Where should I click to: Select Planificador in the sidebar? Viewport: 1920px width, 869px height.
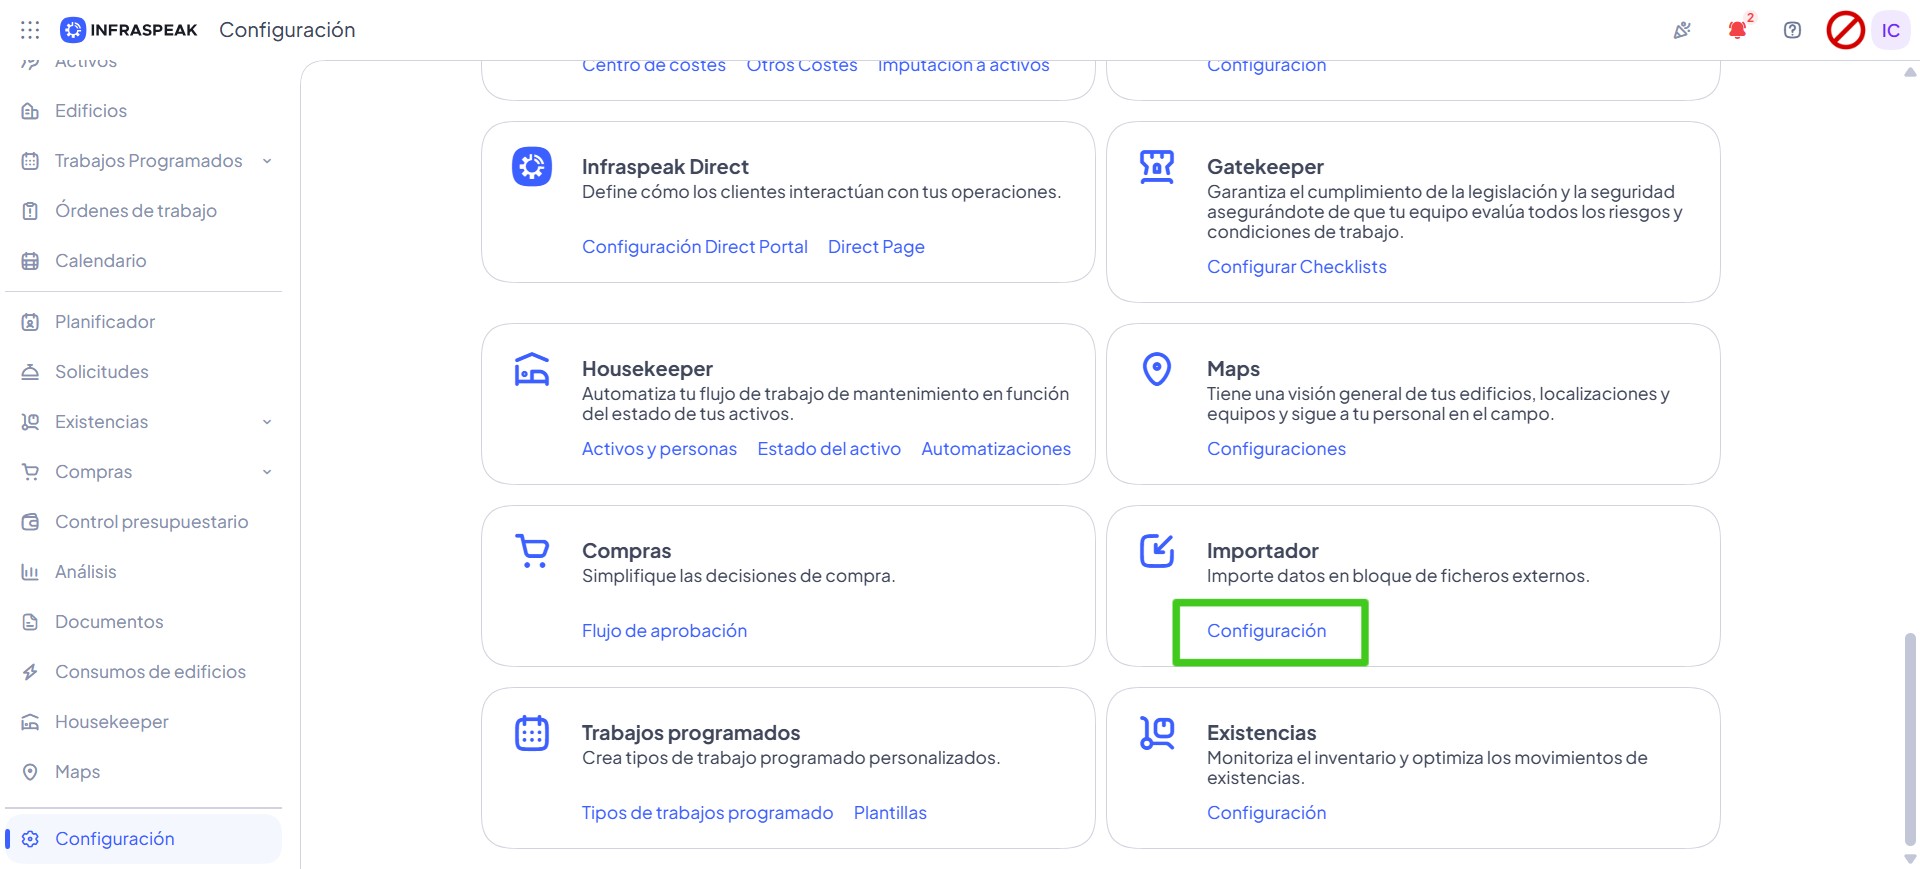(105, 322)
